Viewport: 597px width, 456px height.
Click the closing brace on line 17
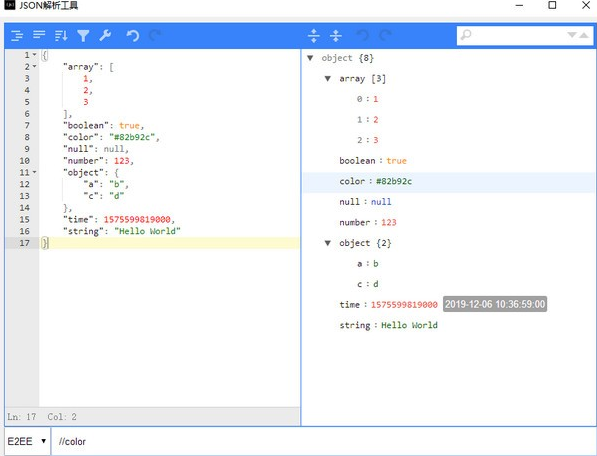pos(45,243)
